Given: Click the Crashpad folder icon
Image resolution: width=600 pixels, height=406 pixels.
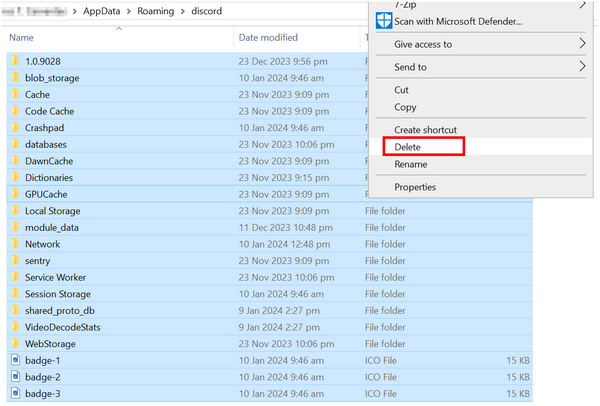Looking at the screenshot, I should click(x=15, y=128).
